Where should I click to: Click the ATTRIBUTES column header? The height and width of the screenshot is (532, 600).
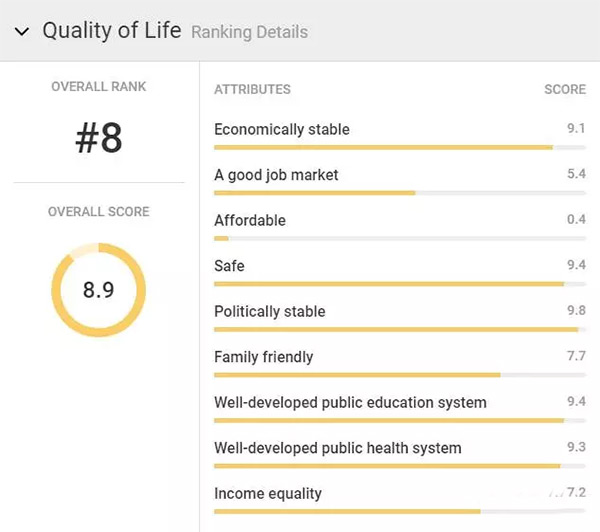pos(252,89)
